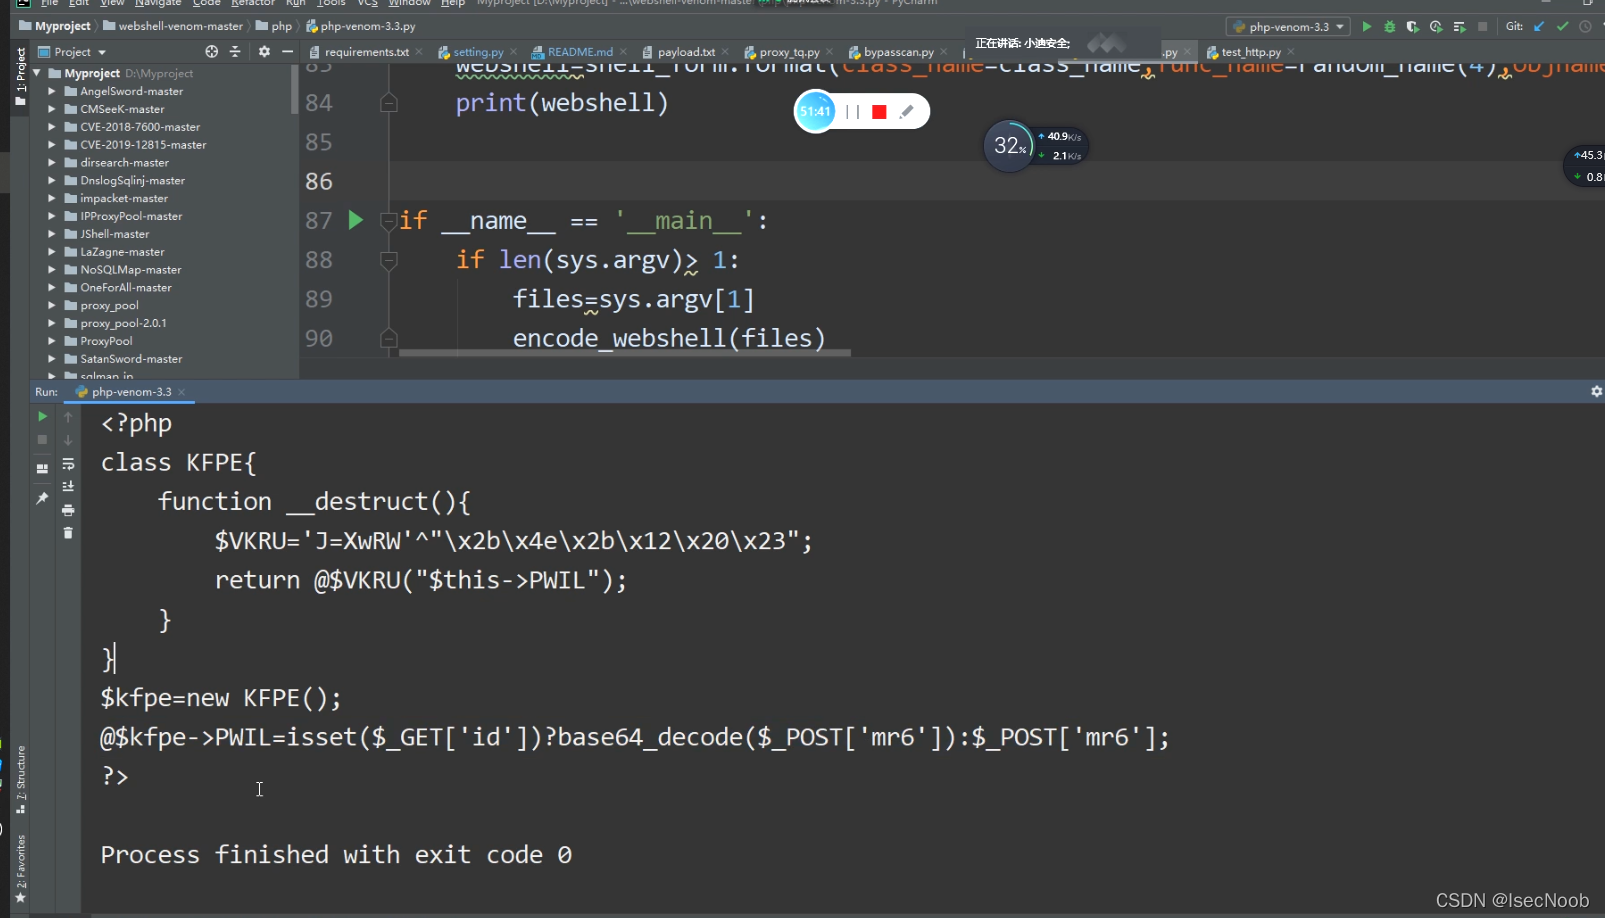Hide the Project panel with the minus icon
1605x918 pixels.
(x=287, y=51)
